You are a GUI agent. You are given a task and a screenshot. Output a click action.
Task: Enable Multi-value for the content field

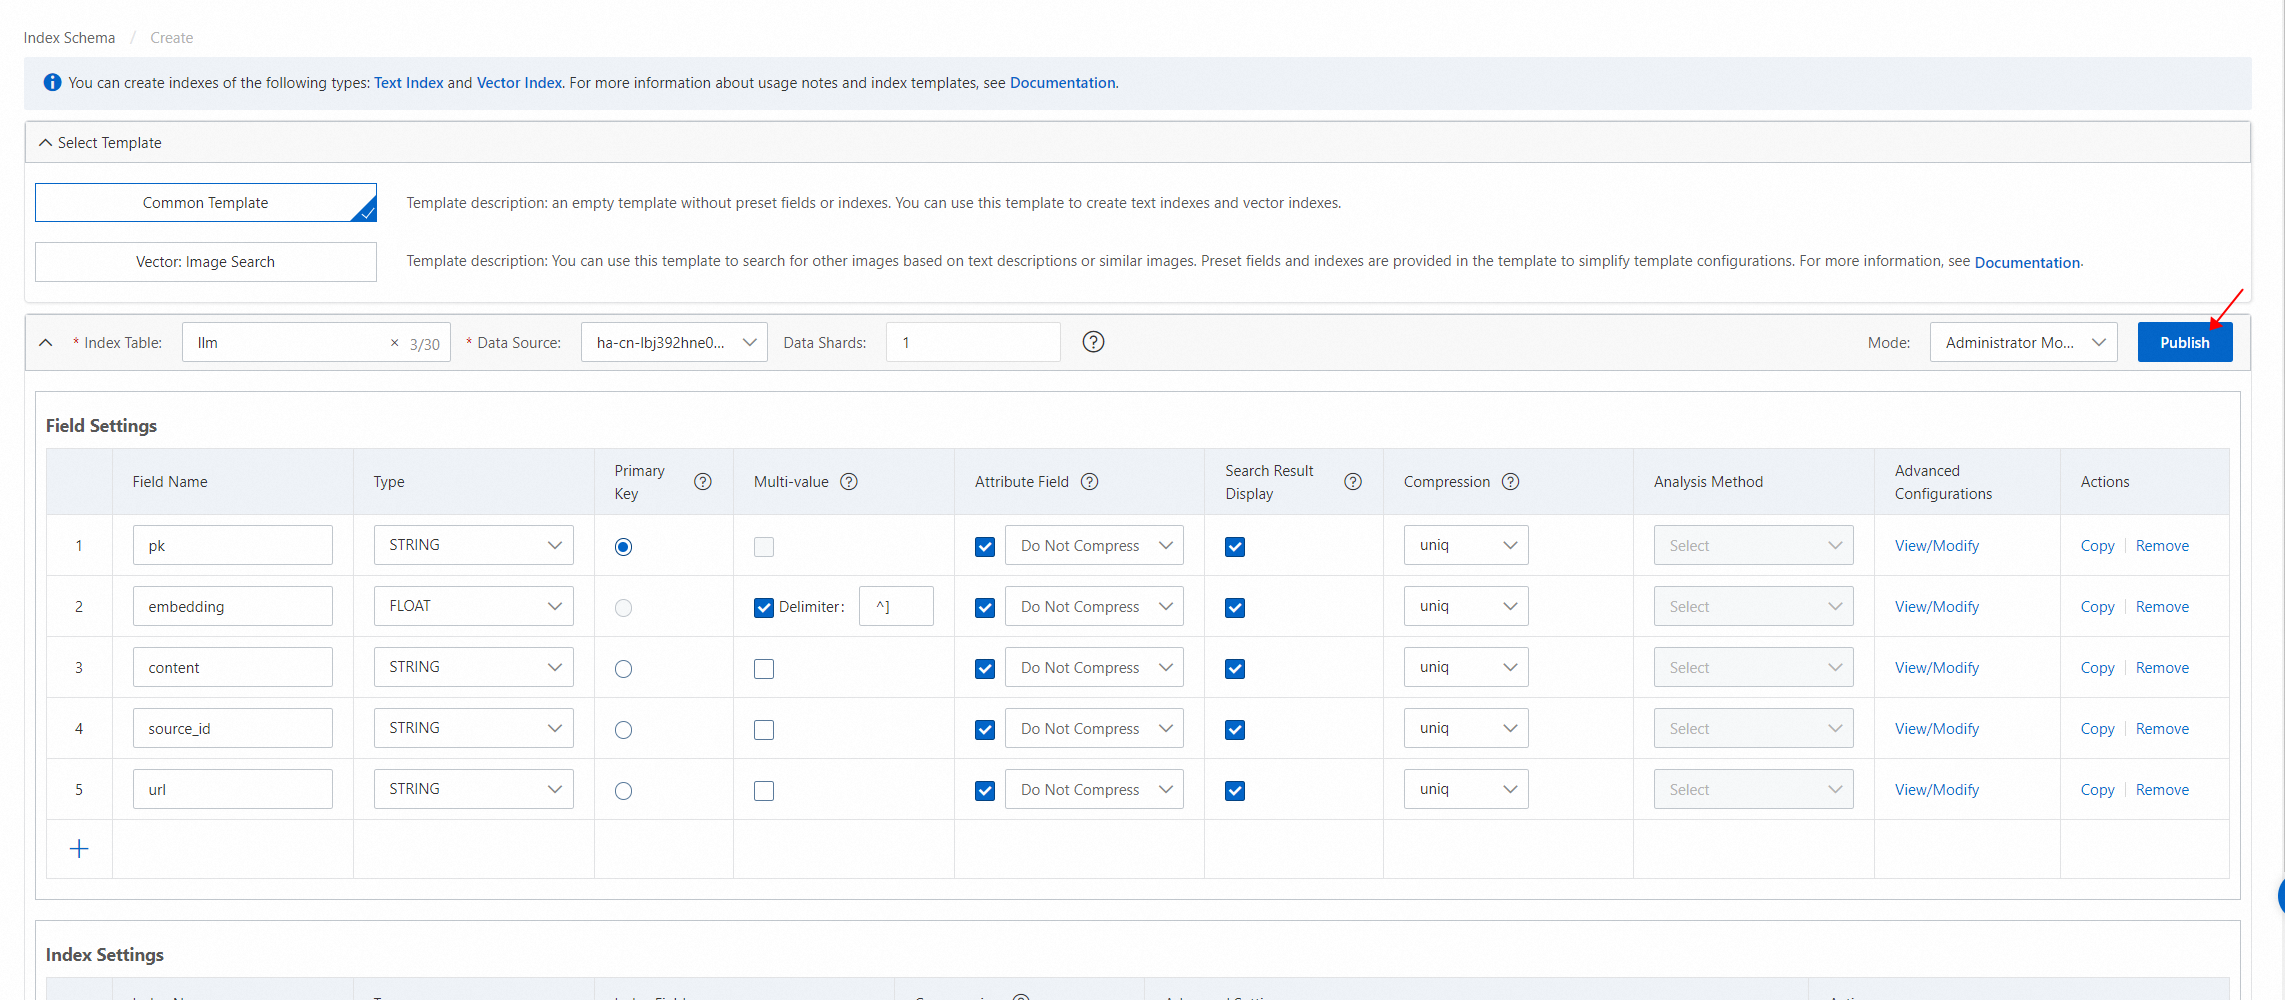[764, 669]
